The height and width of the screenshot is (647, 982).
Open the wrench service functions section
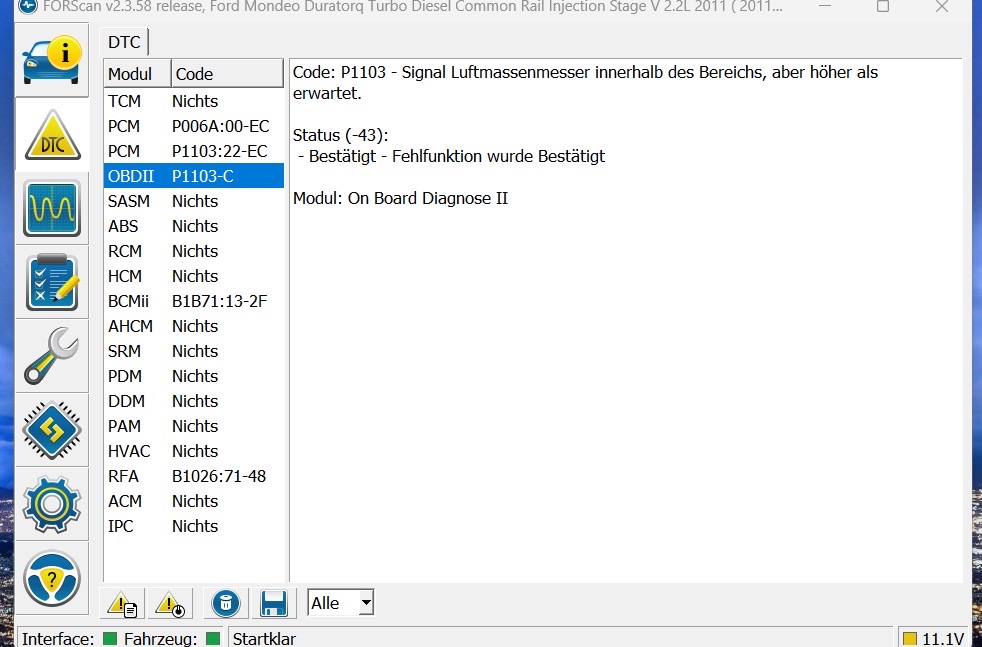pyautogui.click(x=52, y=357)
